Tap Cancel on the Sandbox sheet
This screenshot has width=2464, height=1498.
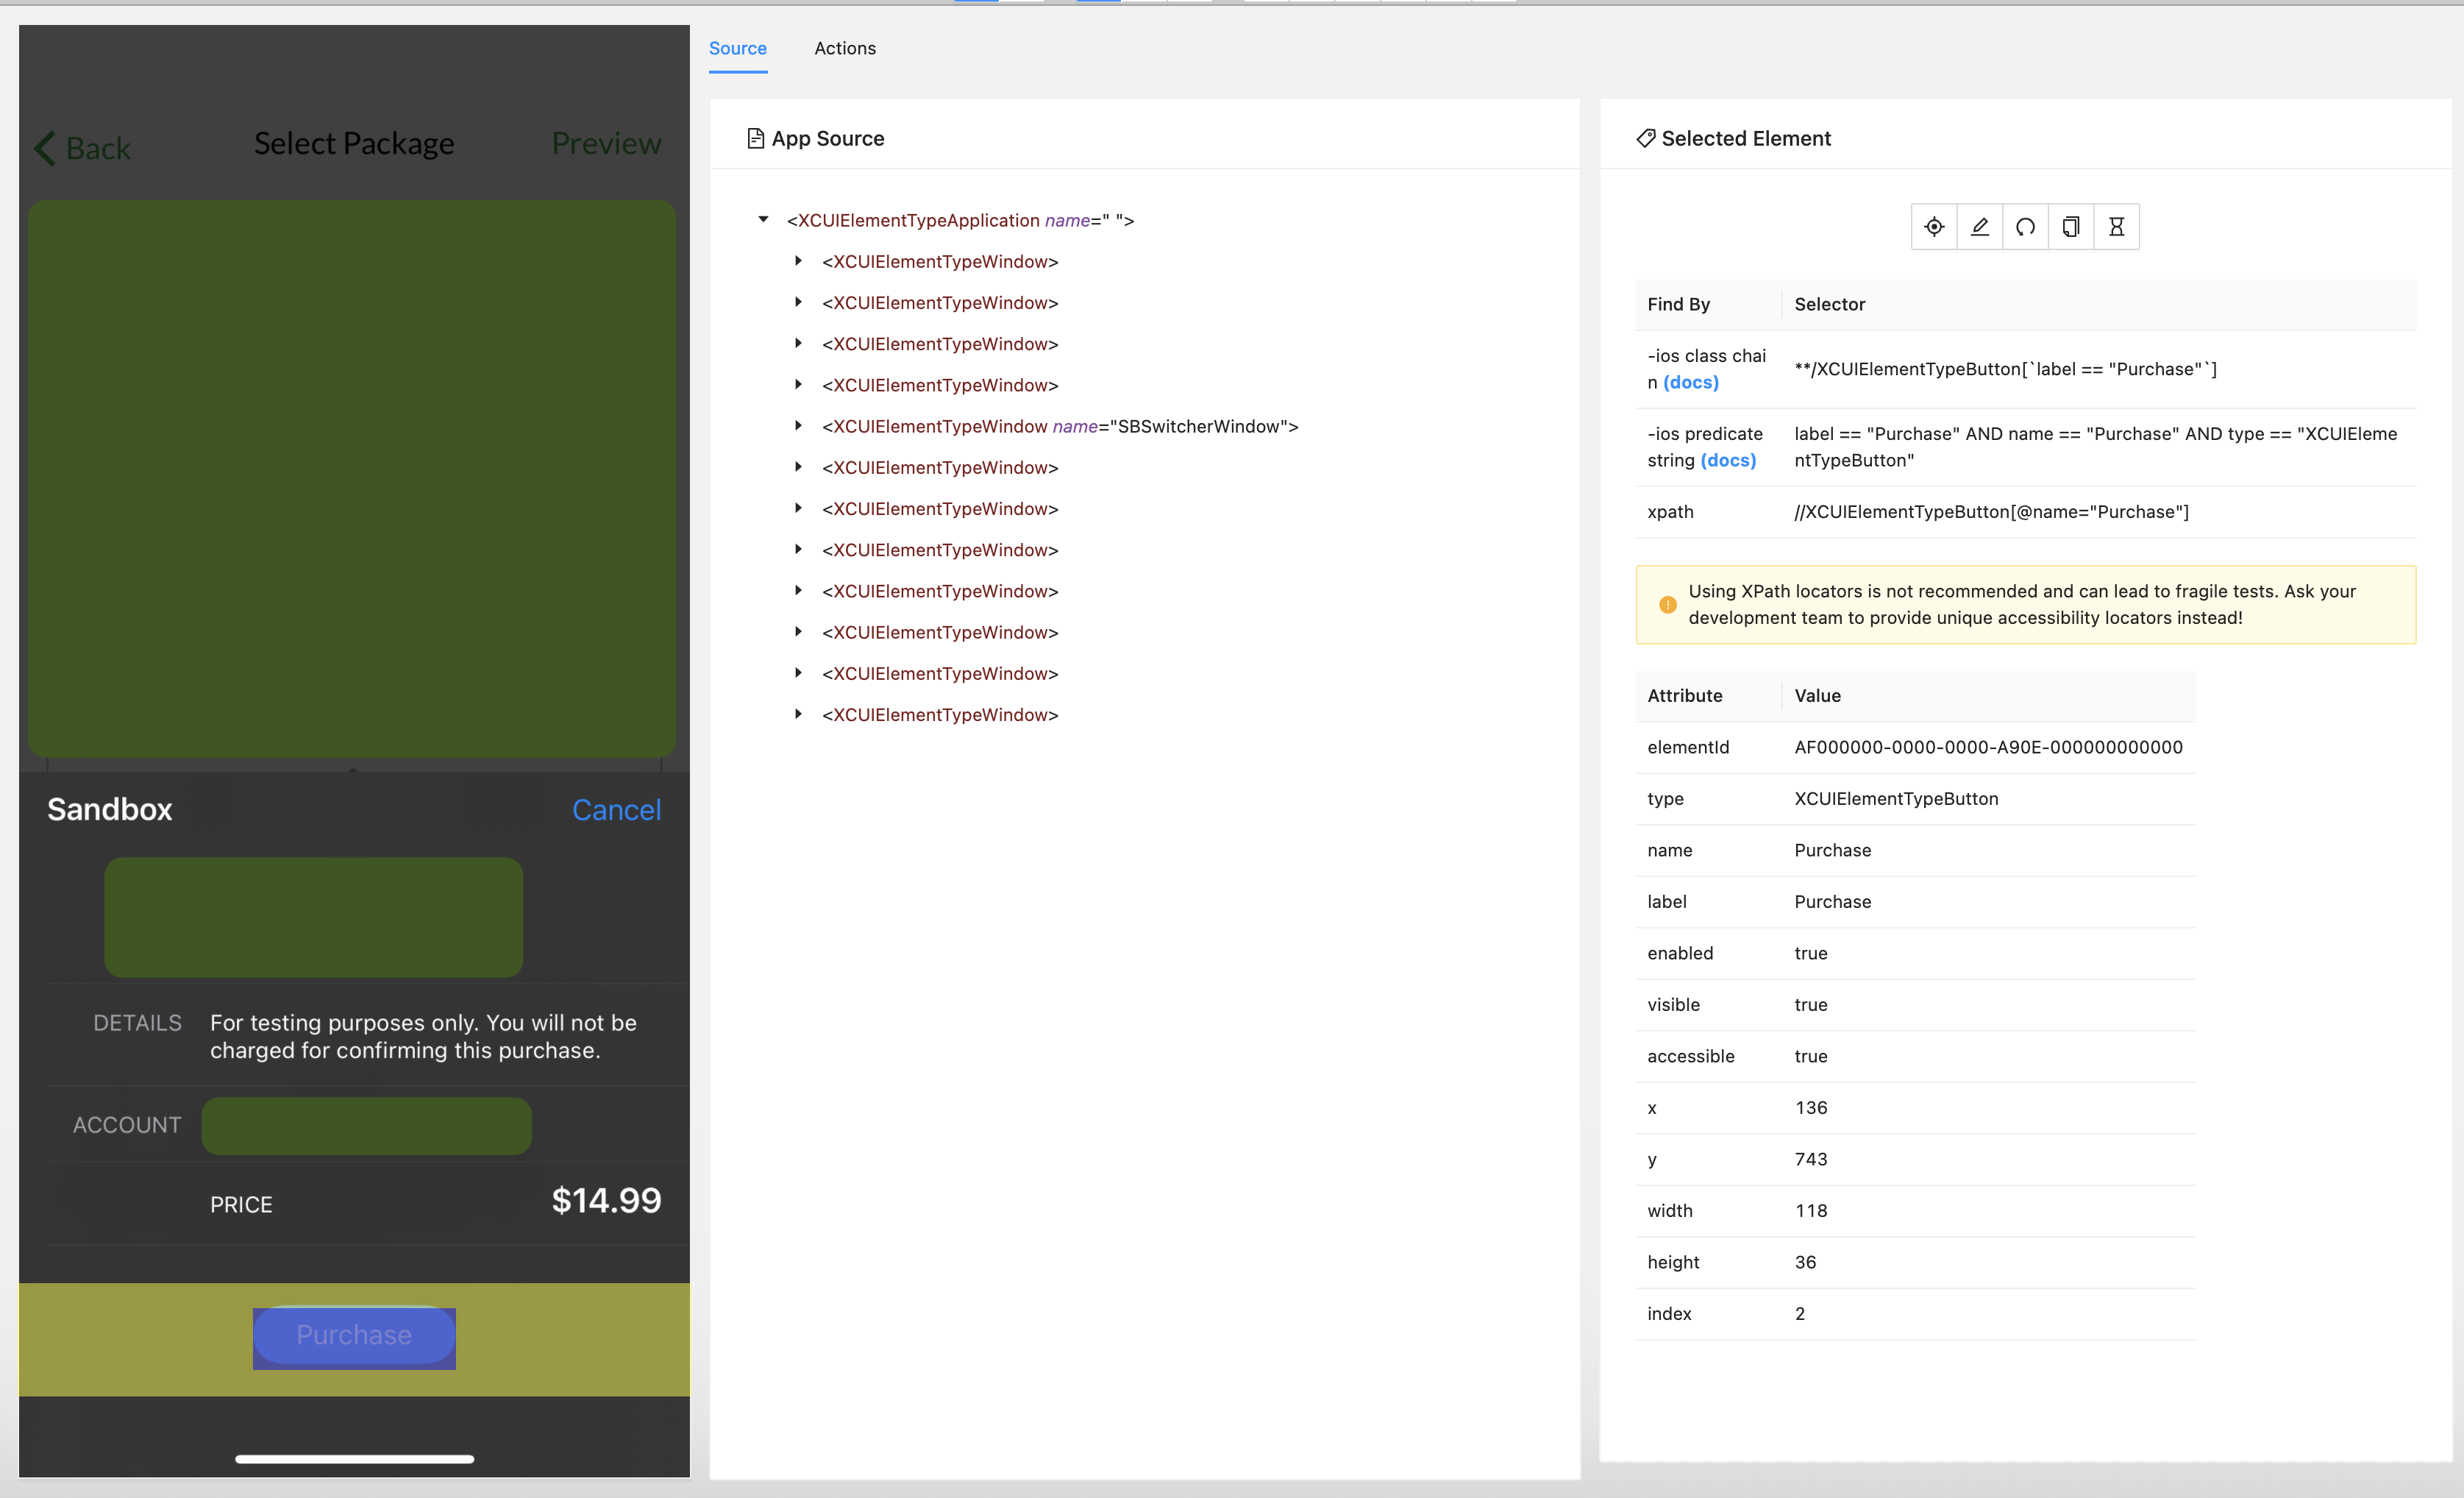pyautogui.click(x=615, y=810)
